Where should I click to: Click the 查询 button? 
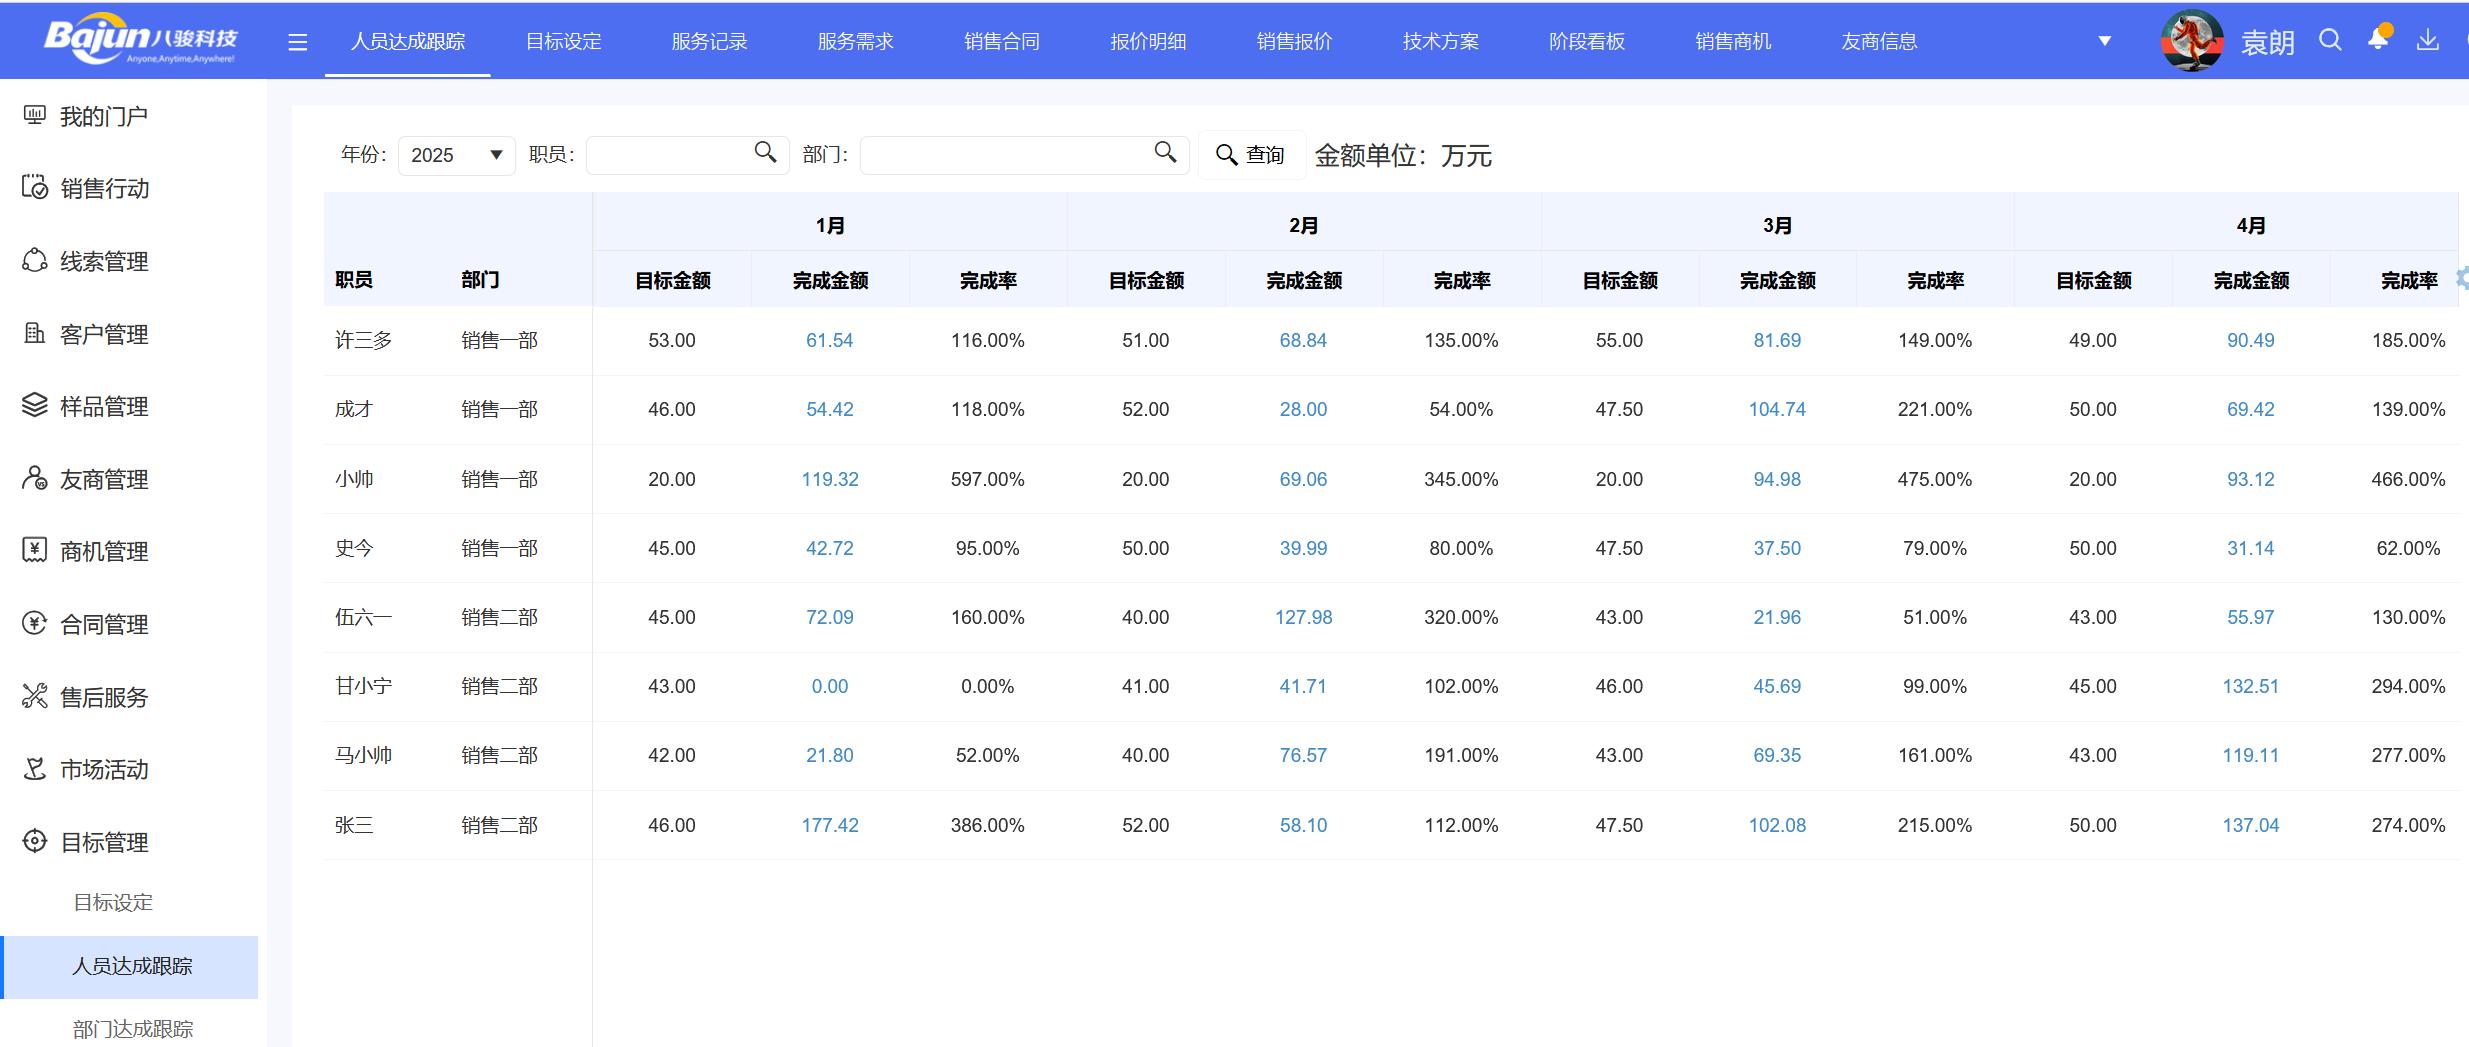[1251, 155]
